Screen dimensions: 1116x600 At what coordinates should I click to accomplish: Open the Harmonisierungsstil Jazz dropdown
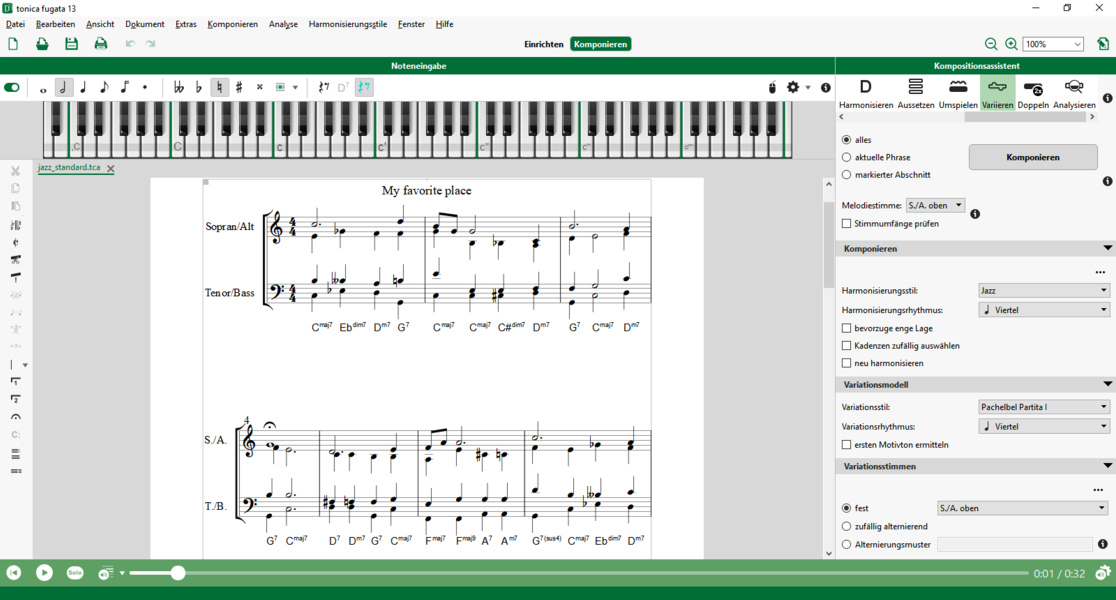click(1043, 290)
